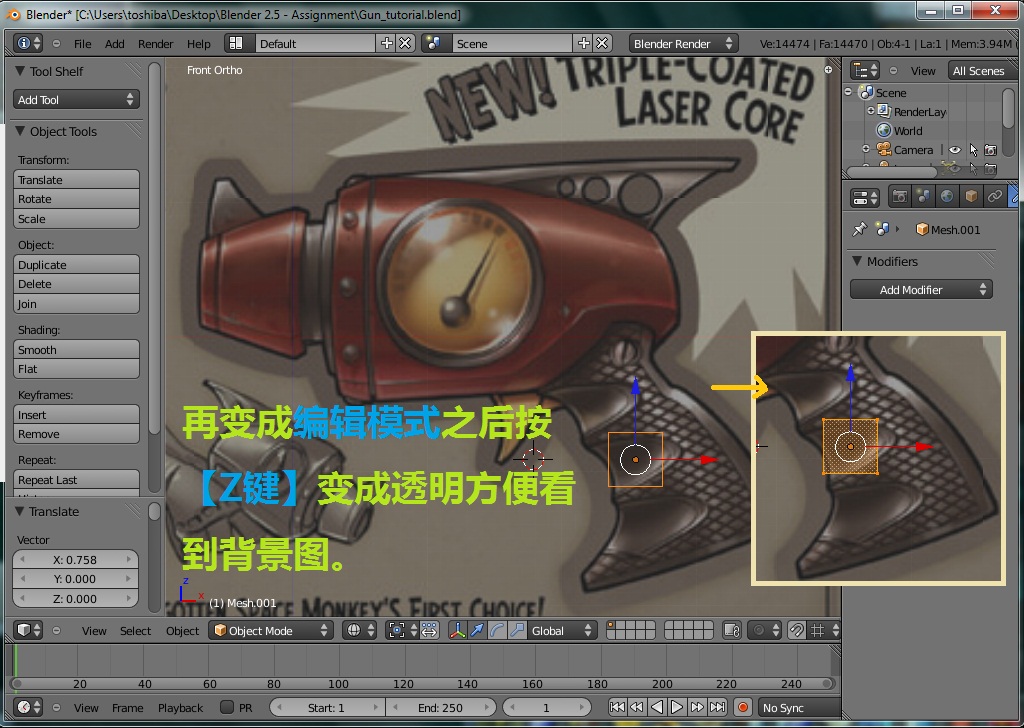This screenshot has width=1024, height=728.
Task: Switch to the Object properties cube tab
Action: tap(971, 196)
